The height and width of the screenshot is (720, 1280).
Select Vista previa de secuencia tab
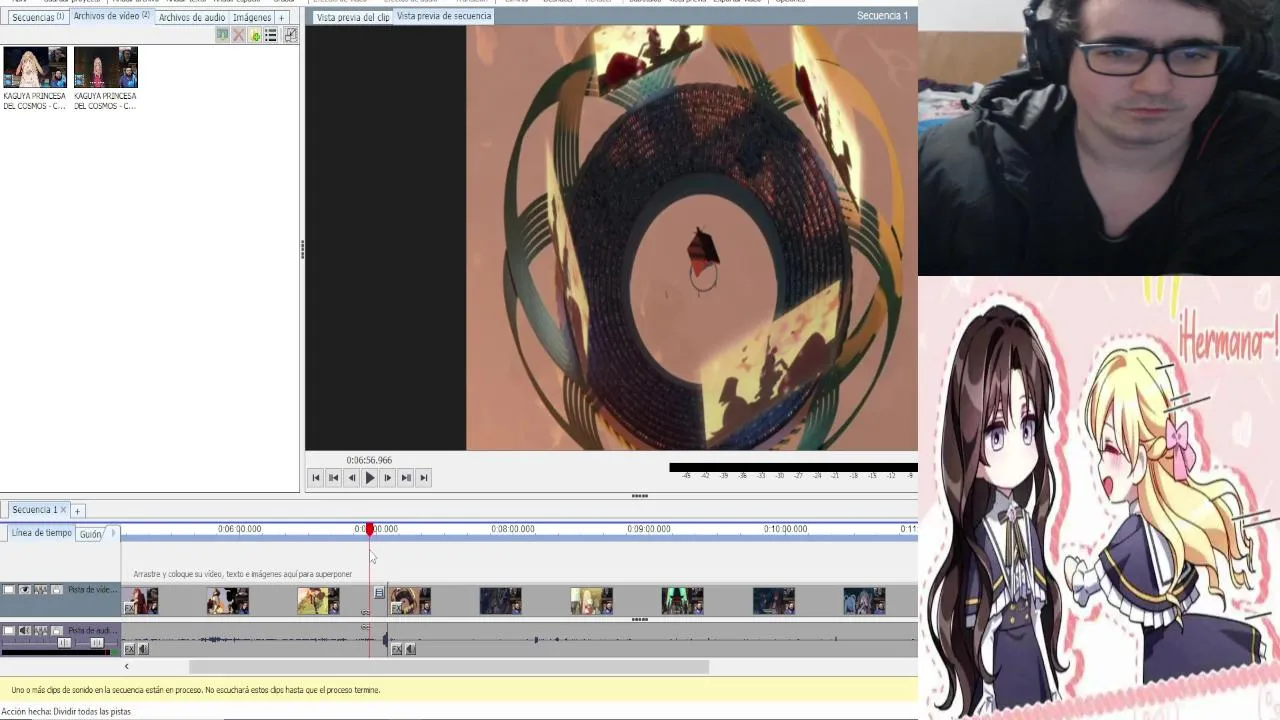click(x=444, y=16)
